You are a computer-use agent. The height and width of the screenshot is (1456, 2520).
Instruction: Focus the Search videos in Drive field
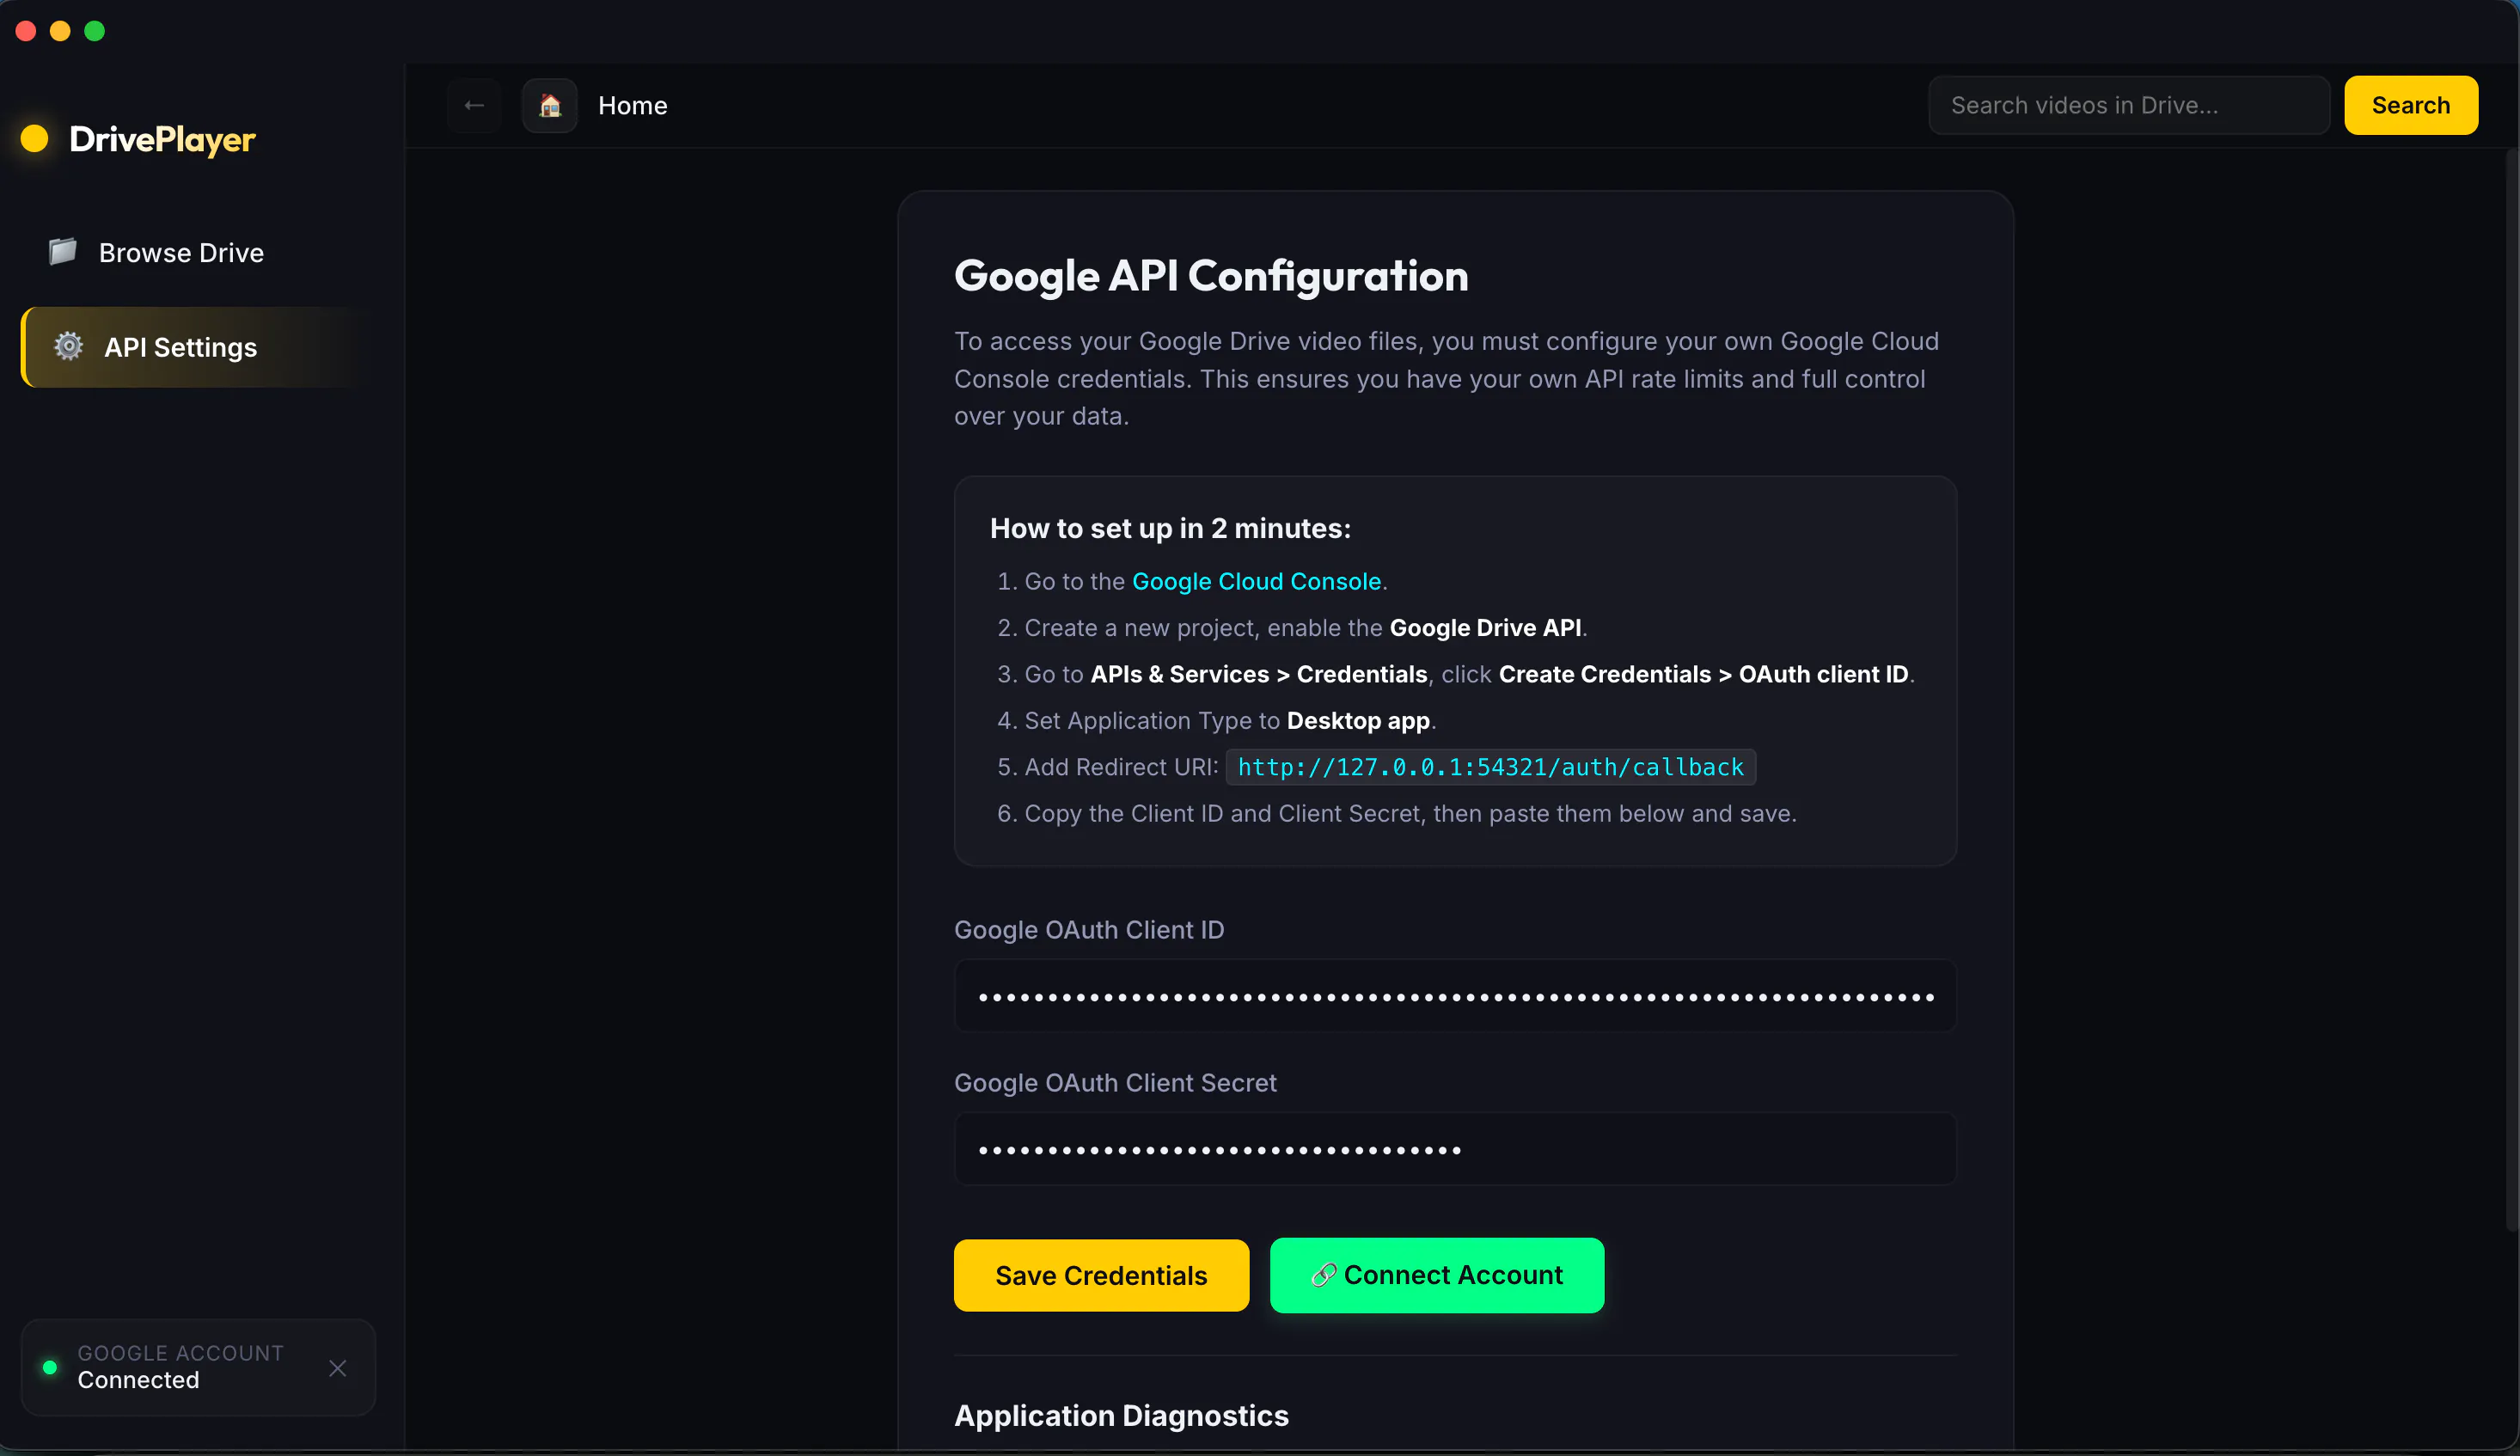point(2128,105)
